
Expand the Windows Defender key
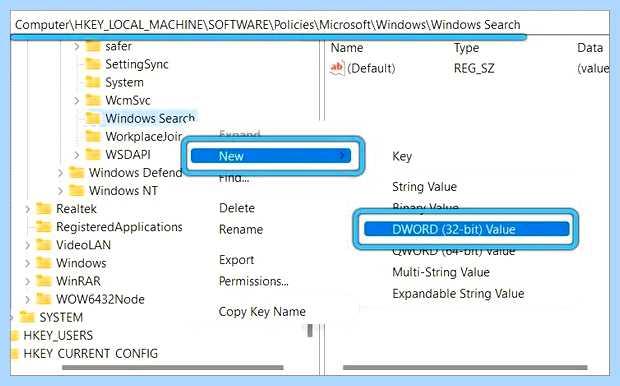[60, 173]
